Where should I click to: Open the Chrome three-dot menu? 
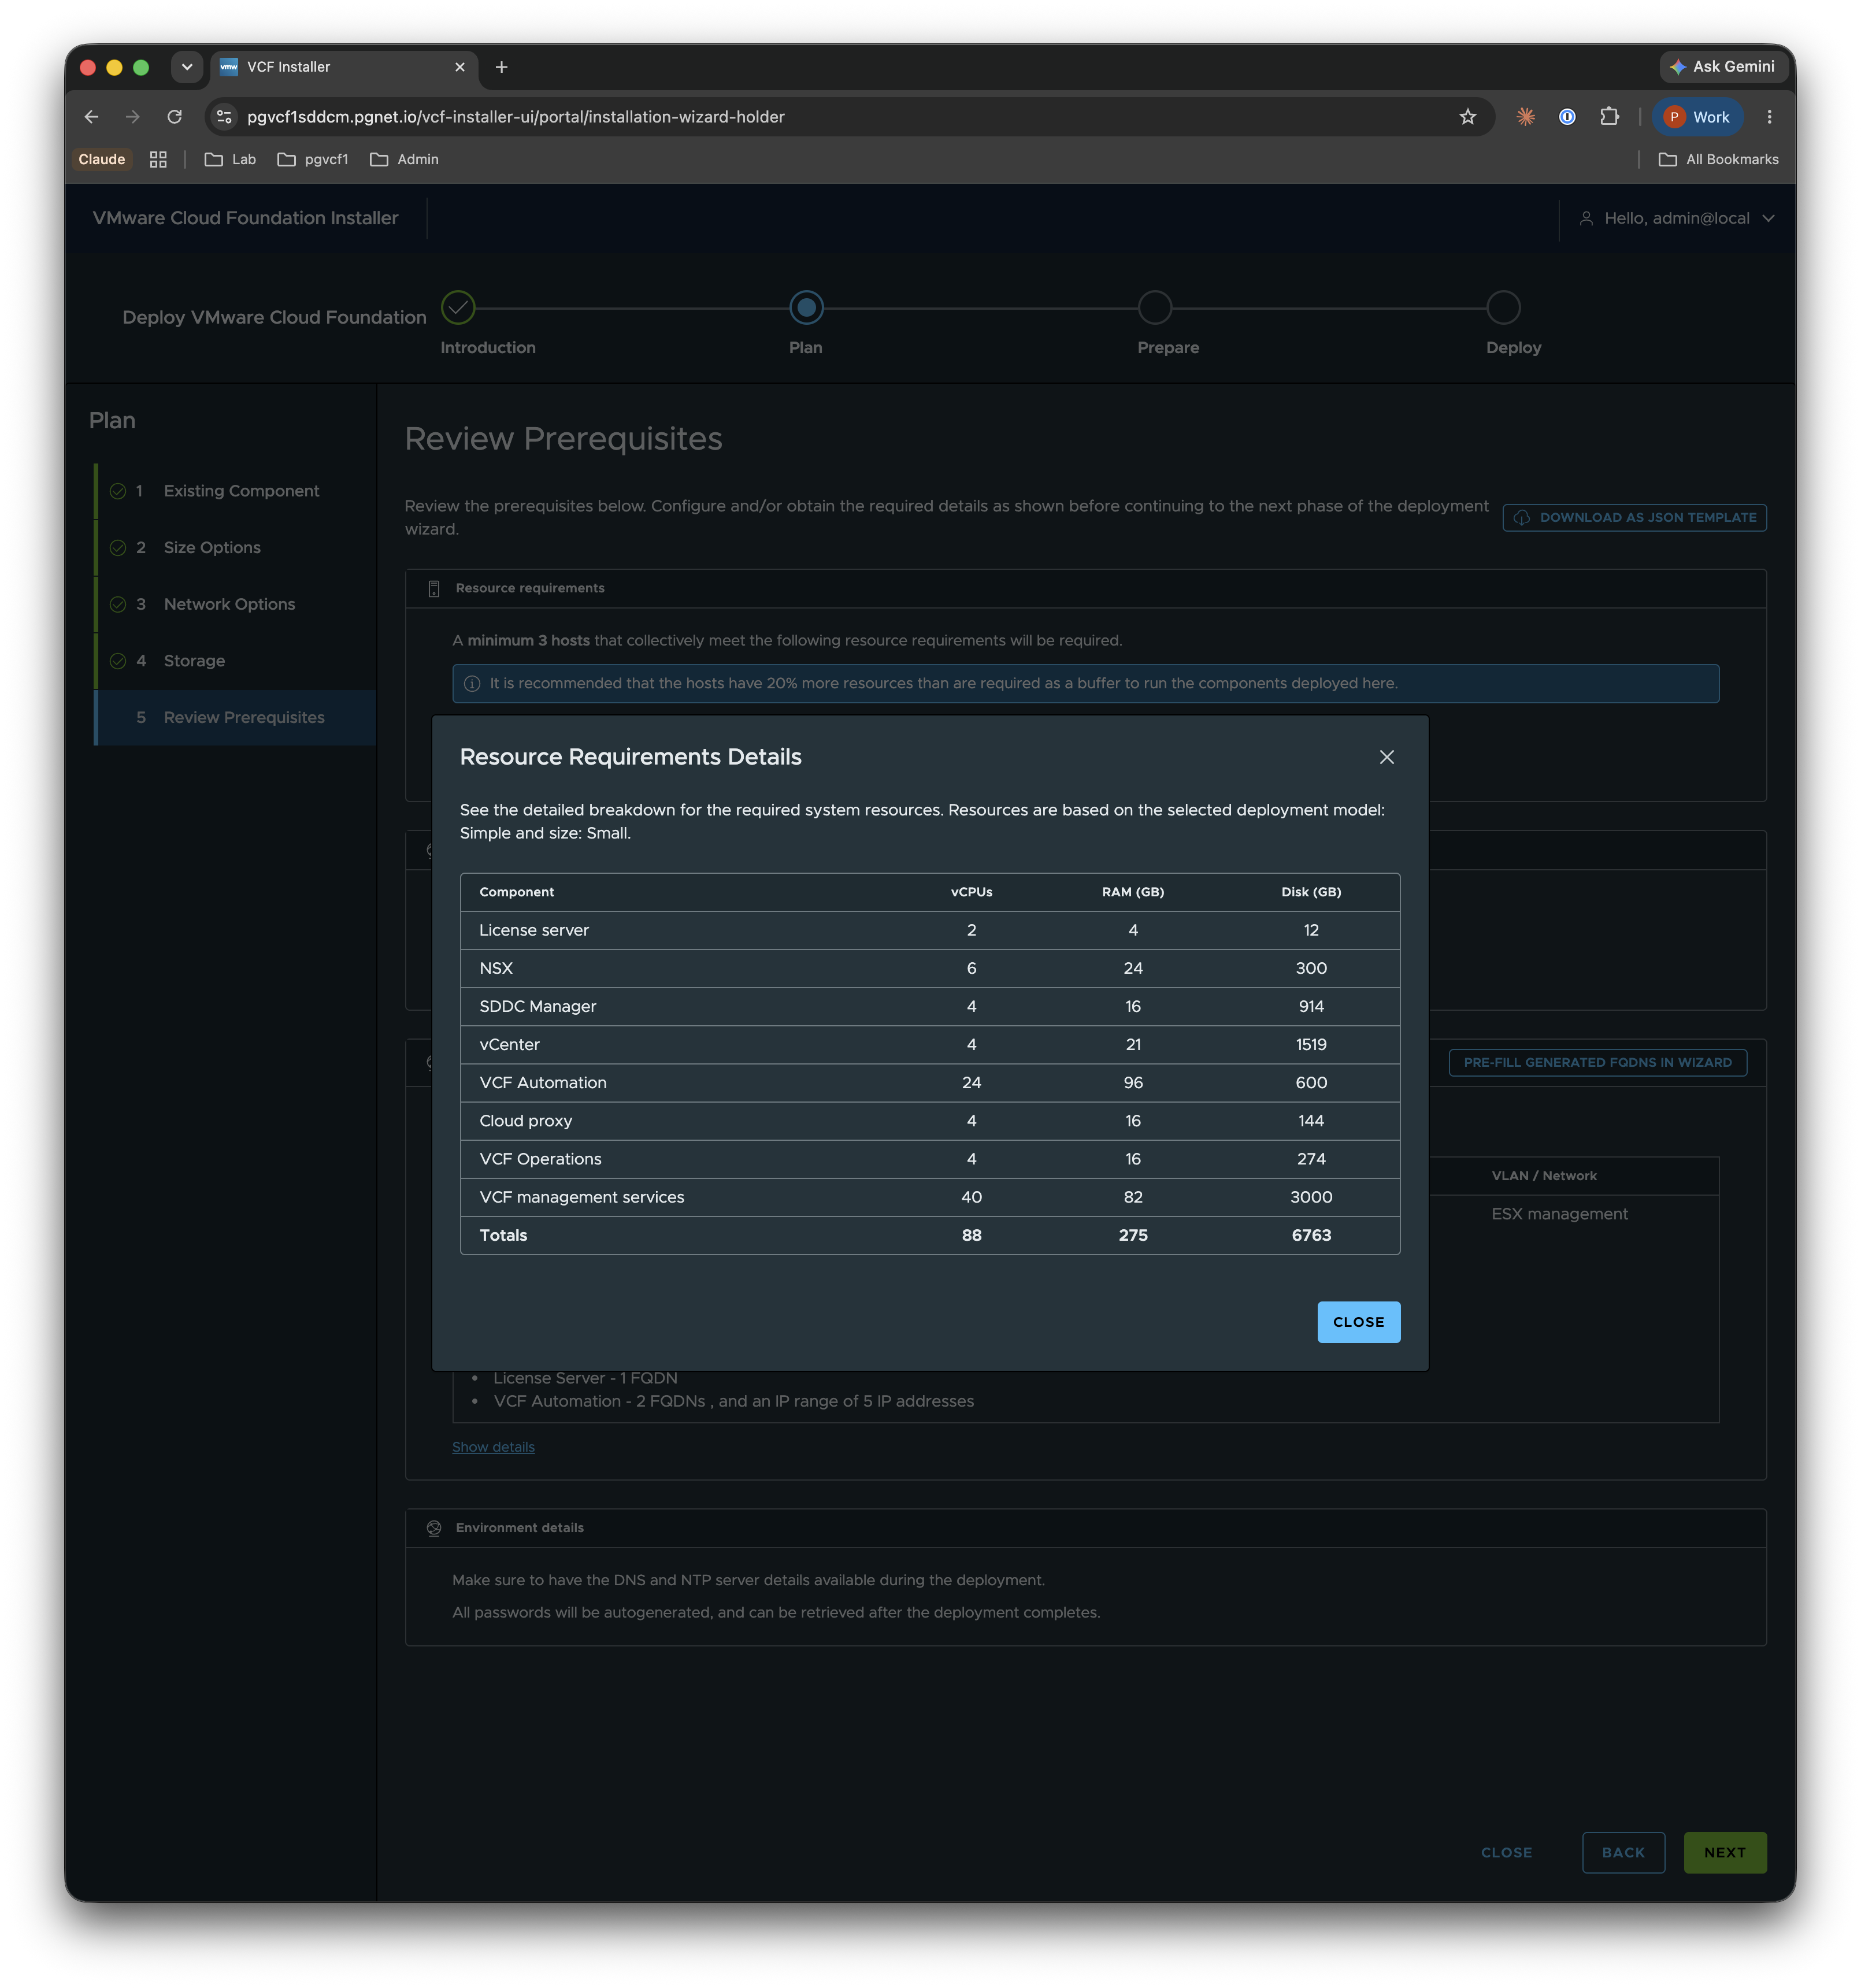point(1769,117)
